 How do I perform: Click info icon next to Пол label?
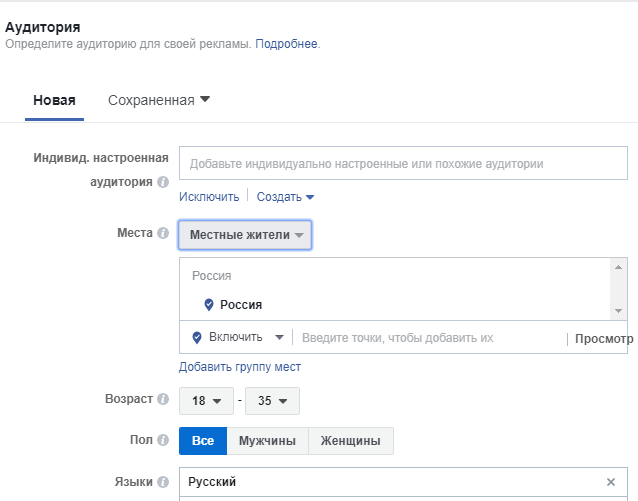click(163, 440)
